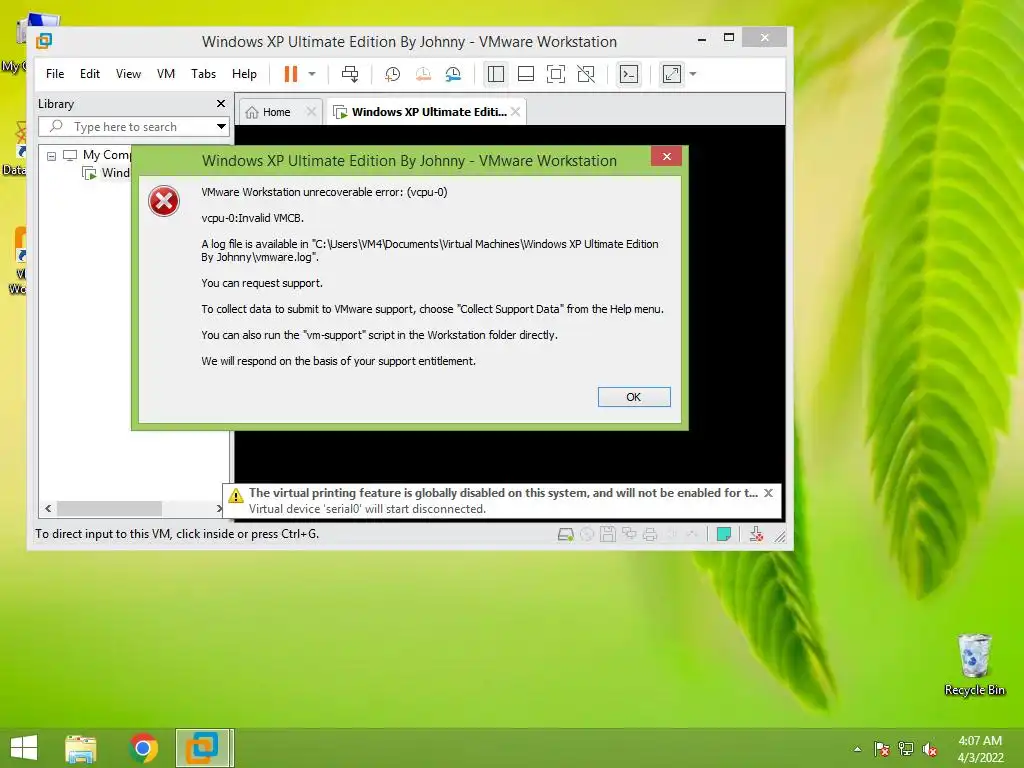Launch Google Chrome from the taskbar

click(143, 748)
